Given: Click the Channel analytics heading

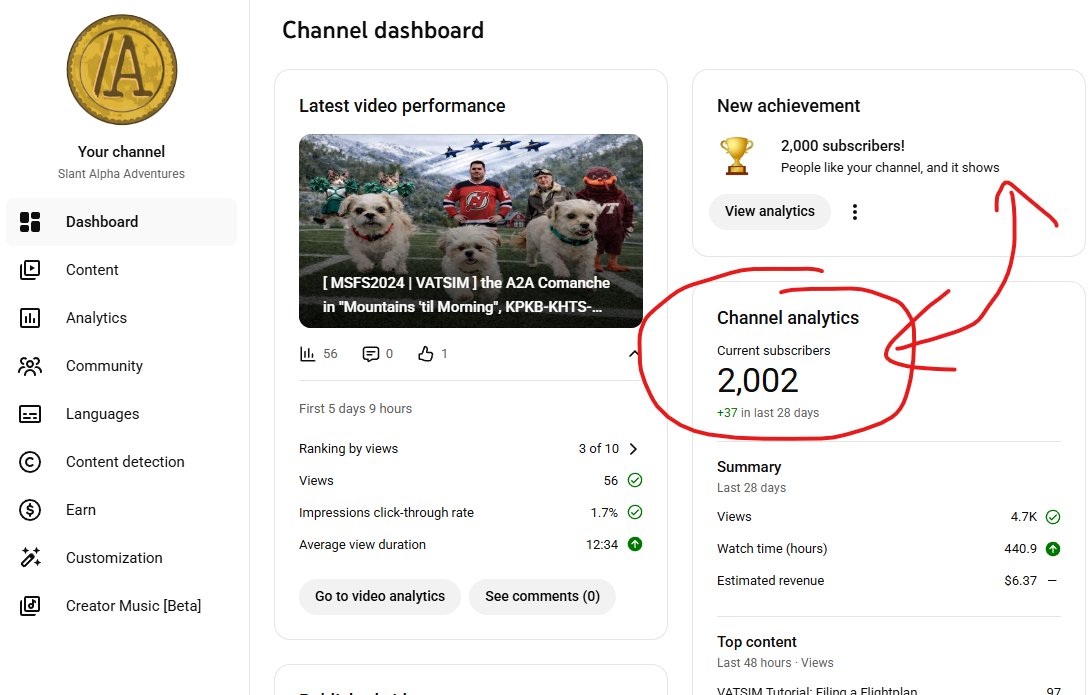Looking at the screenshot, I should [788, 318].
